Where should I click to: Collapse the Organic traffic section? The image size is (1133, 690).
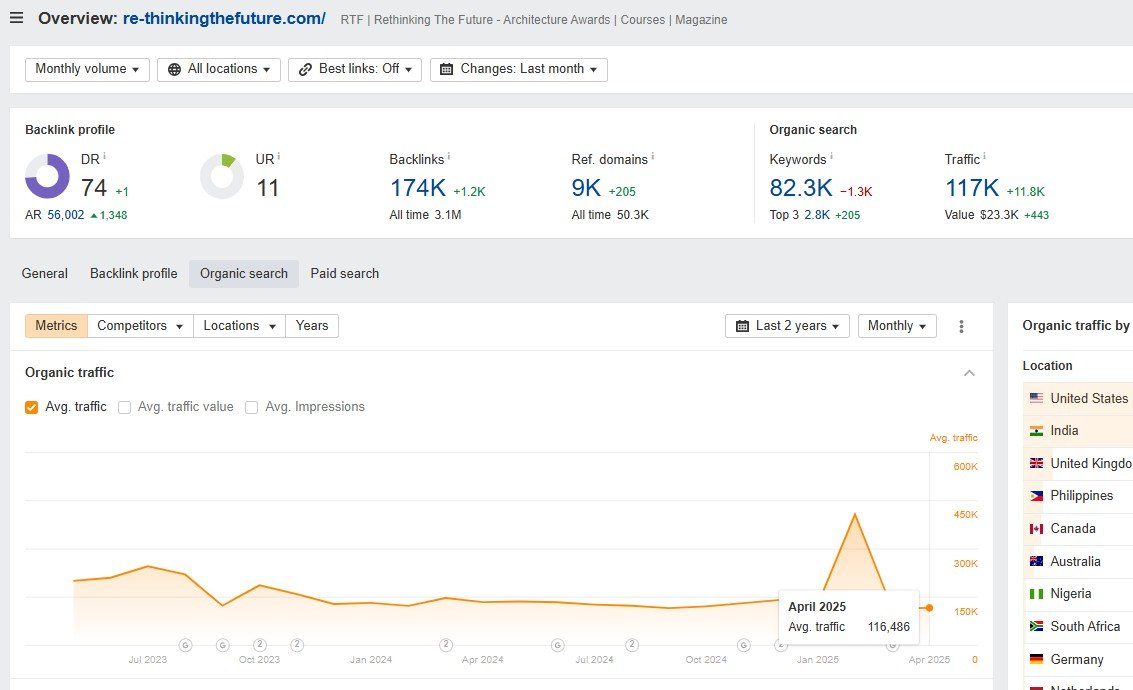pos(969,373)
